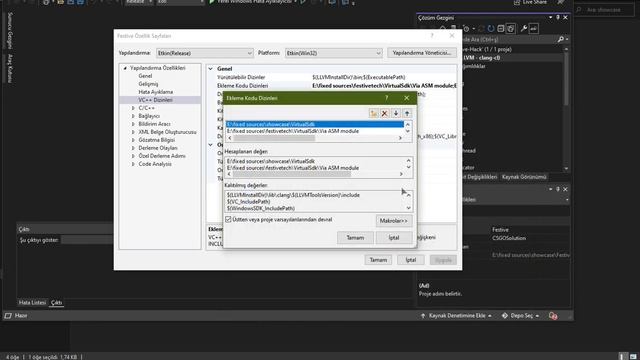Image resolution: width=640 pixels, height=360 pixels.
Task: Click down arrow of Kalıtılmış değerler list
Action: pyautogui.click(x=409, y=208)
